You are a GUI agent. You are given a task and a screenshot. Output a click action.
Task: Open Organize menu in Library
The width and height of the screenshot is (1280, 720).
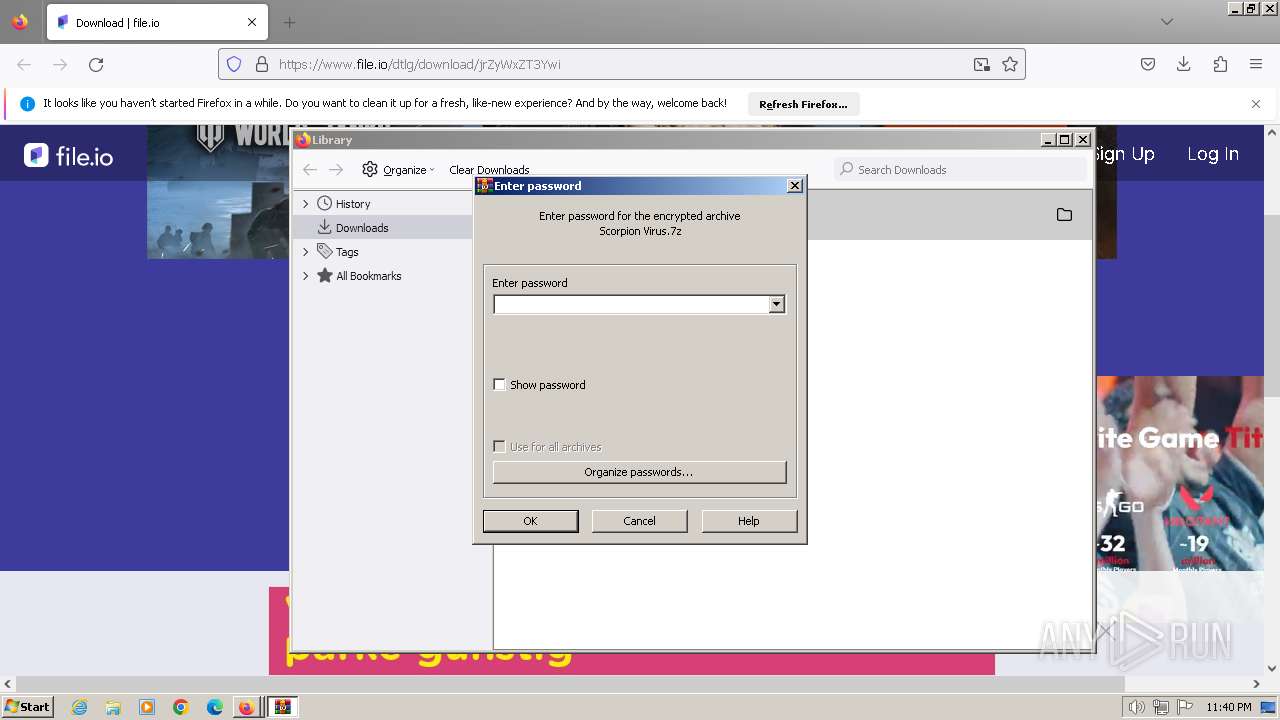click(x=398, y=170)
